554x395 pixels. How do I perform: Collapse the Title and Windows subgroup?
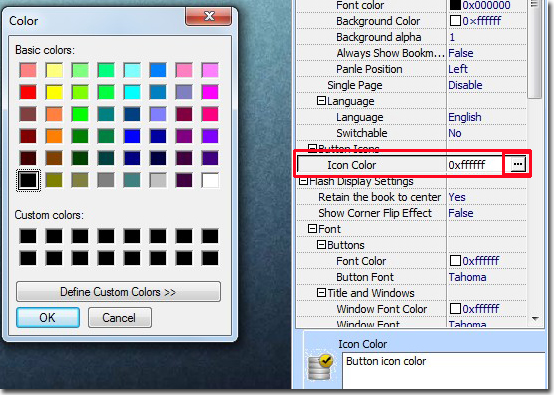[321, 293]
